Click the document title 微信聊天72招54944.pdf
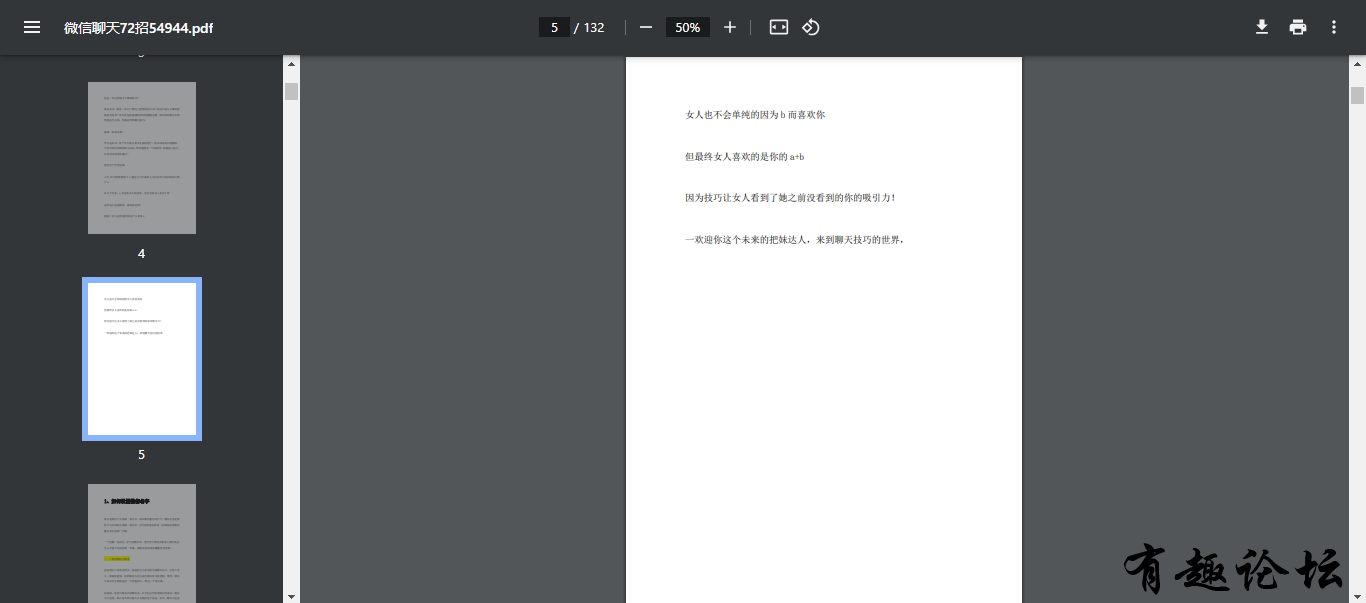The height and width of the screenshot is (603, 1366). tap(139, 27)
